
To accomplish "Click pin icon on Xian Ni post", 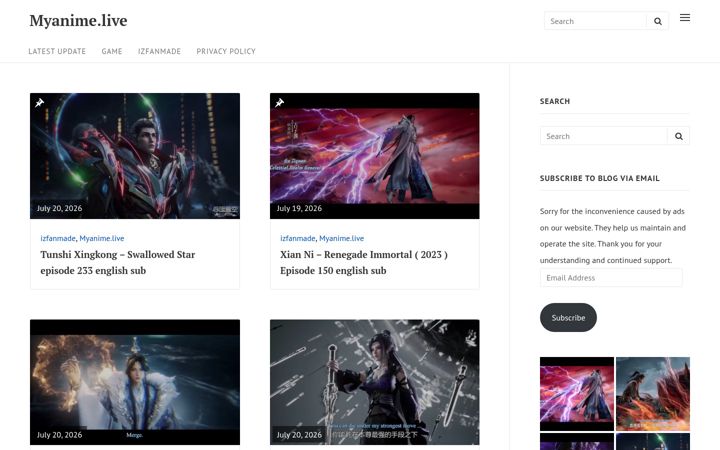I will click(279, 102).
